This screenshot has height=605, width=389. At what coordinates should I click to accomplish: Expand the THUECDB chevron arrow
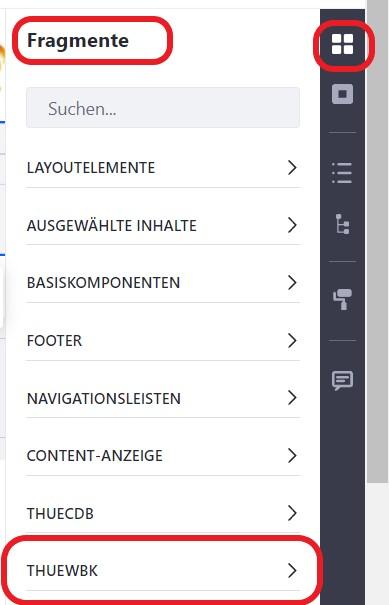coord(292,513)
